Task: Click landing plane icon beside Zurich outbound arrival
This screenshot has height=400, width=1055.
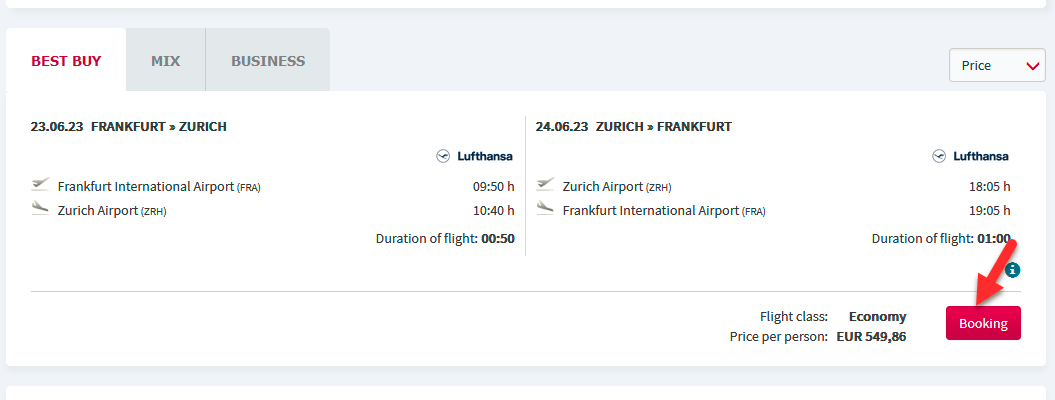Action: click(40, 208)
